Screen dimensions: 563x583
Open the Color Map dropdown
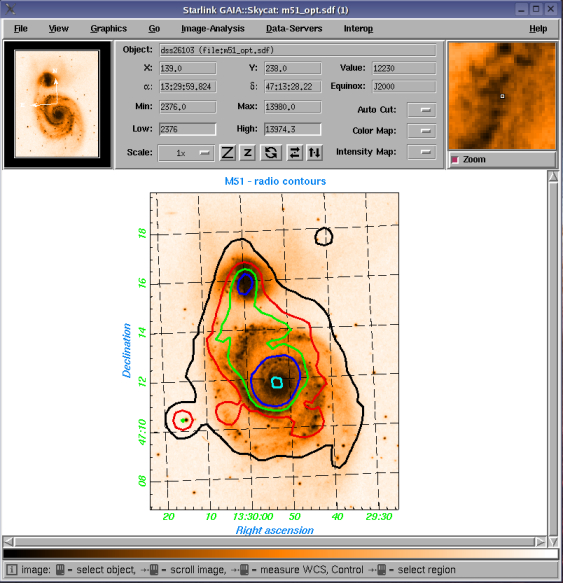click(422, 131)
